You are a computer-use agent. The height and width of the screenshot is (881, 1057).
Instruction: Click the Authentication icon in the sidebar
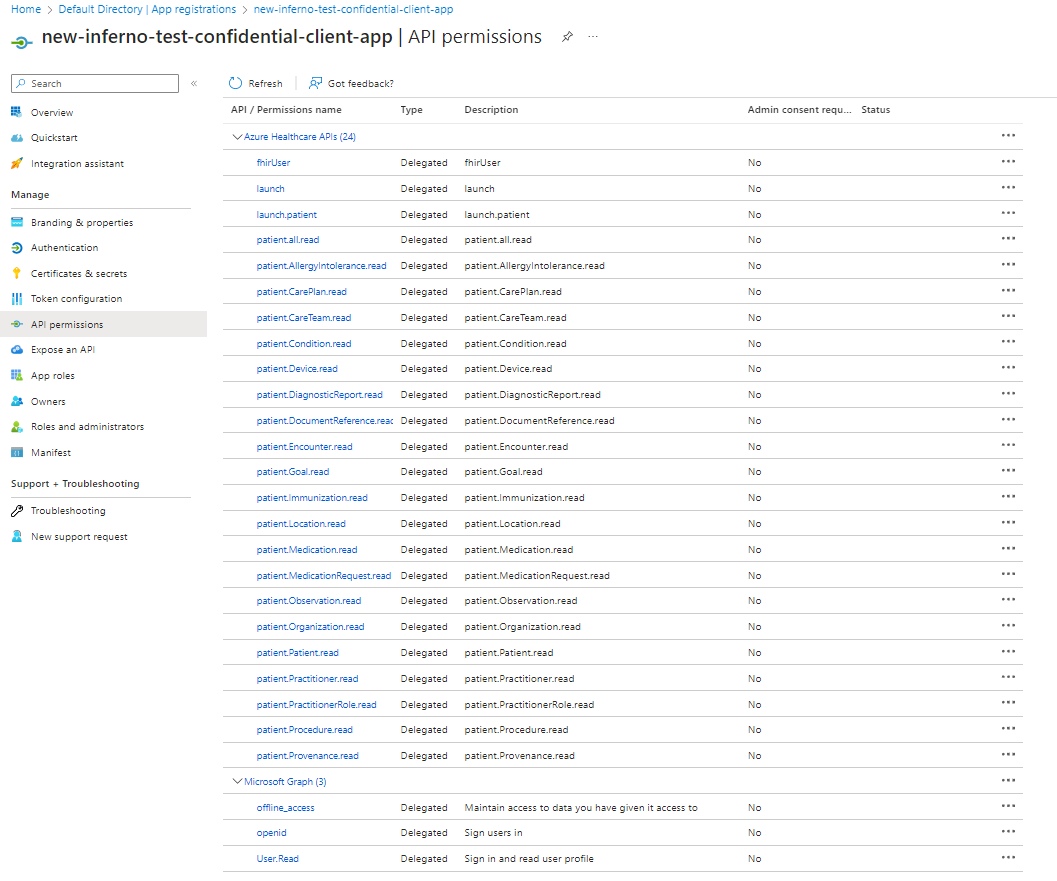17,248
